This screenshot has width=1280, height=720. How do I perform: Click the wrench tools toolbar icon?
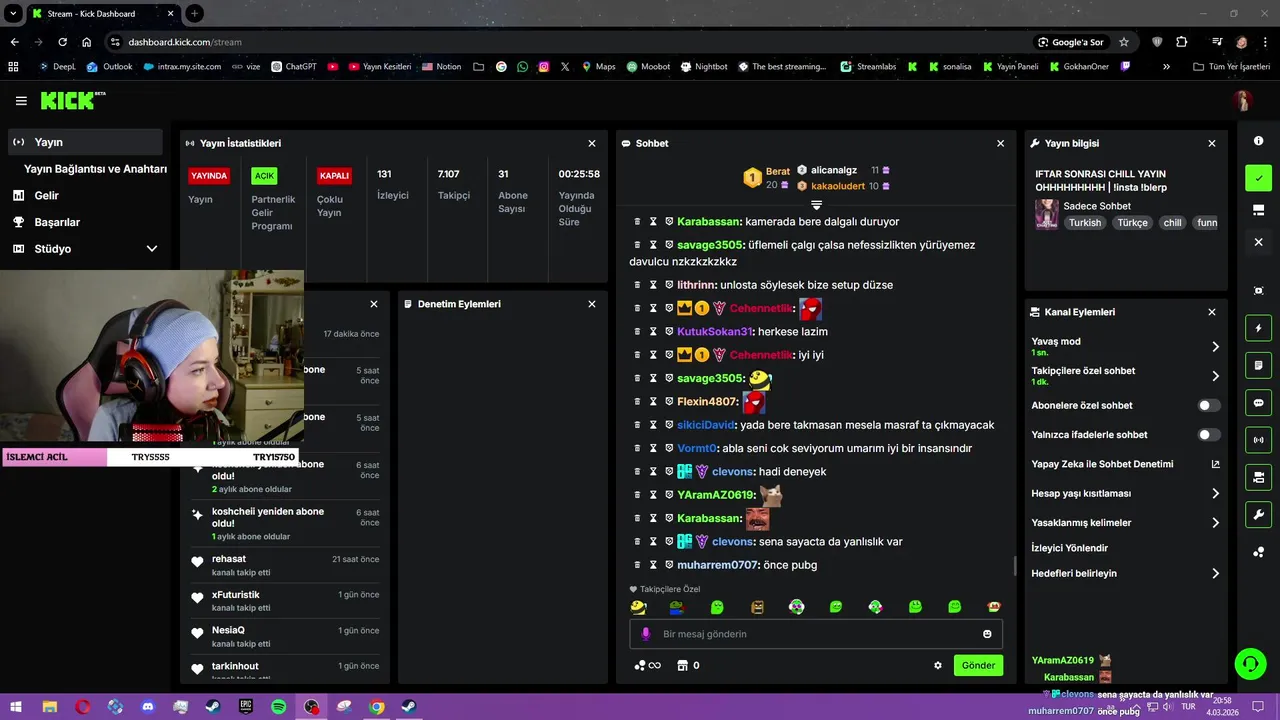pyautogui.click(x=1259, y=515)
